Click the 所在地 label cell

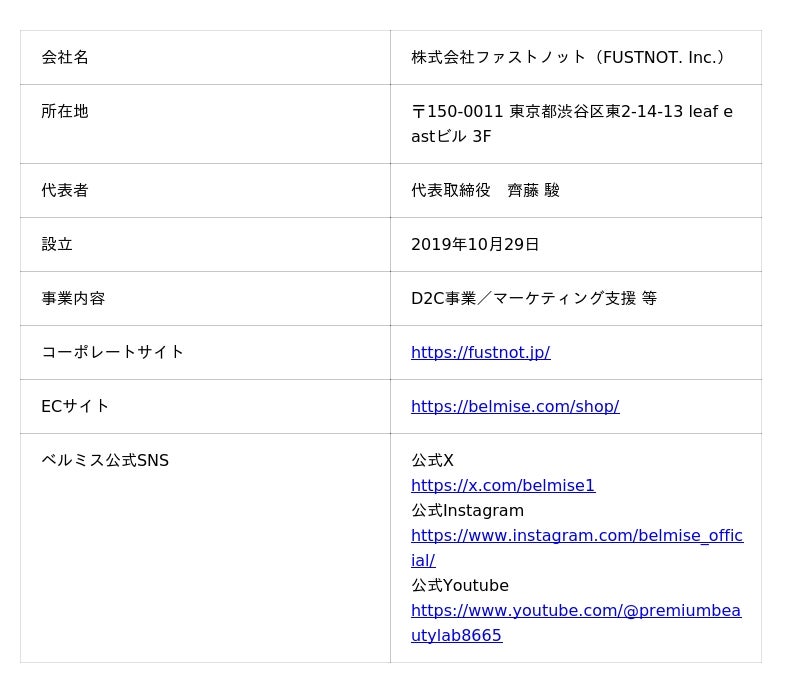click(65, 111)
